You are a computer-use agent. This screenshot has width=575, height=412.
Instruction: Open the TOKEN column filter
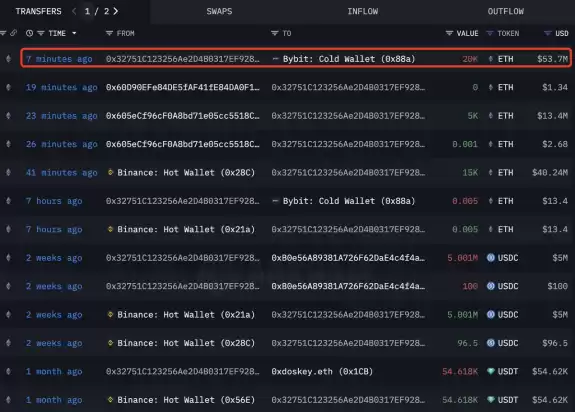(x=490, y=33)
